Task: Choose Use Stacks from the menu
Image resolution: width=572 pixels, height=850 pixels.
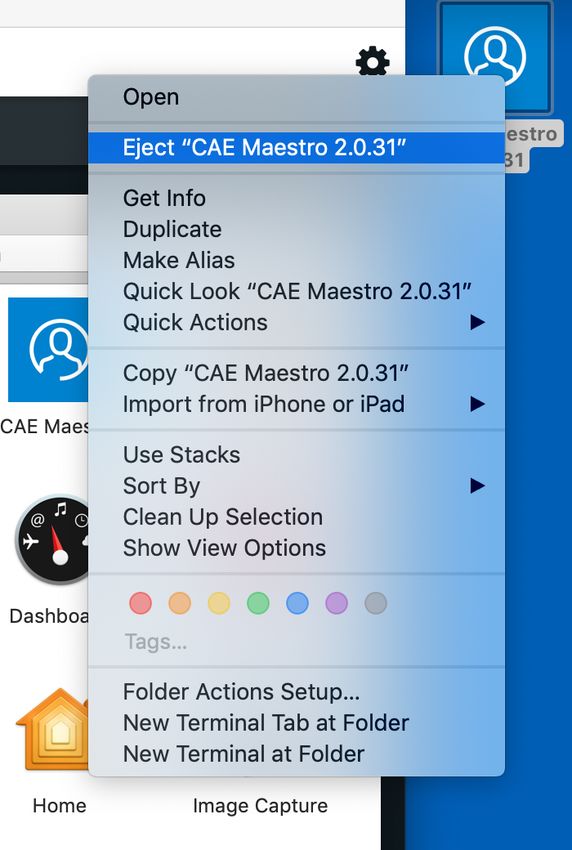Action: [x=296, y=455]
